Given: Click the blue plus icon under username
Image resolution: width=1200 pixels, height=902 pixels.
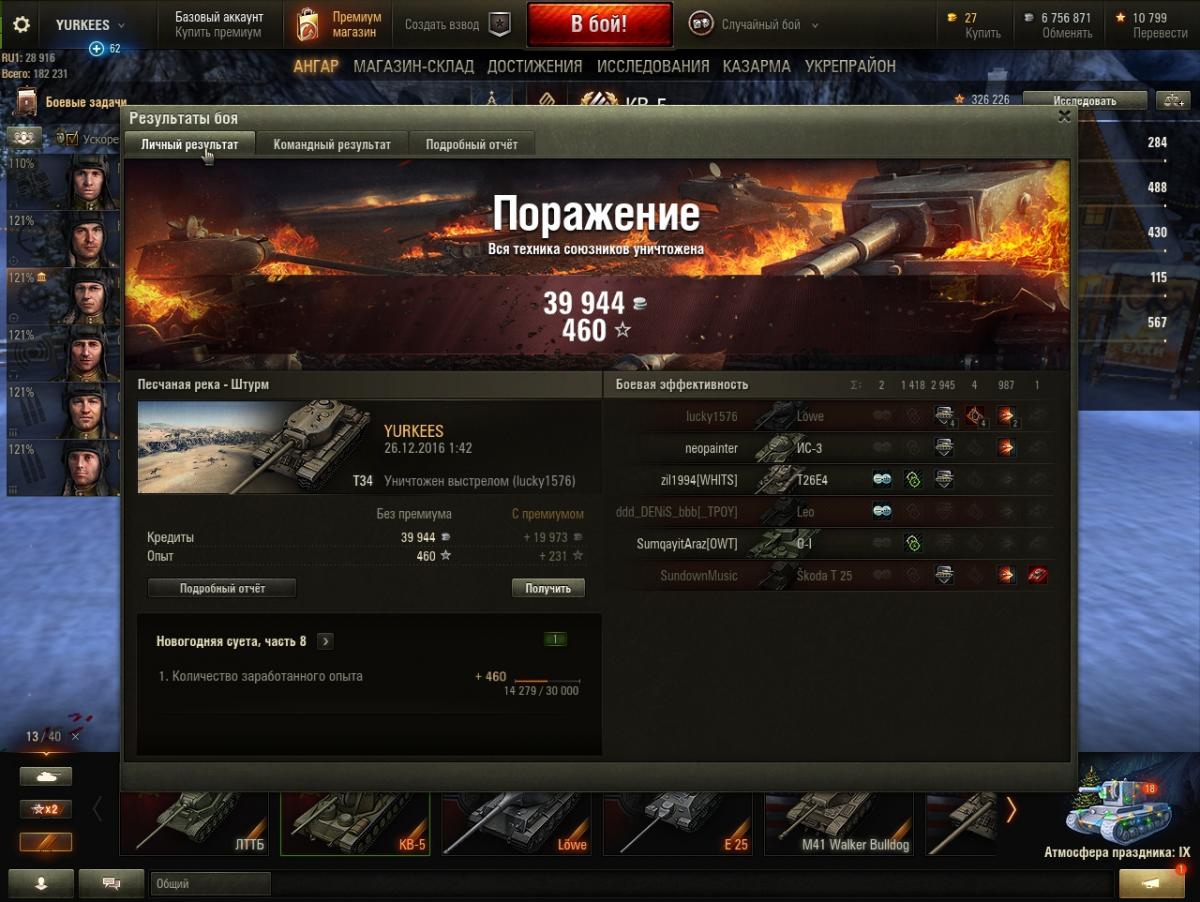Looking at the screenshot, I should click(x=96, y=48).
